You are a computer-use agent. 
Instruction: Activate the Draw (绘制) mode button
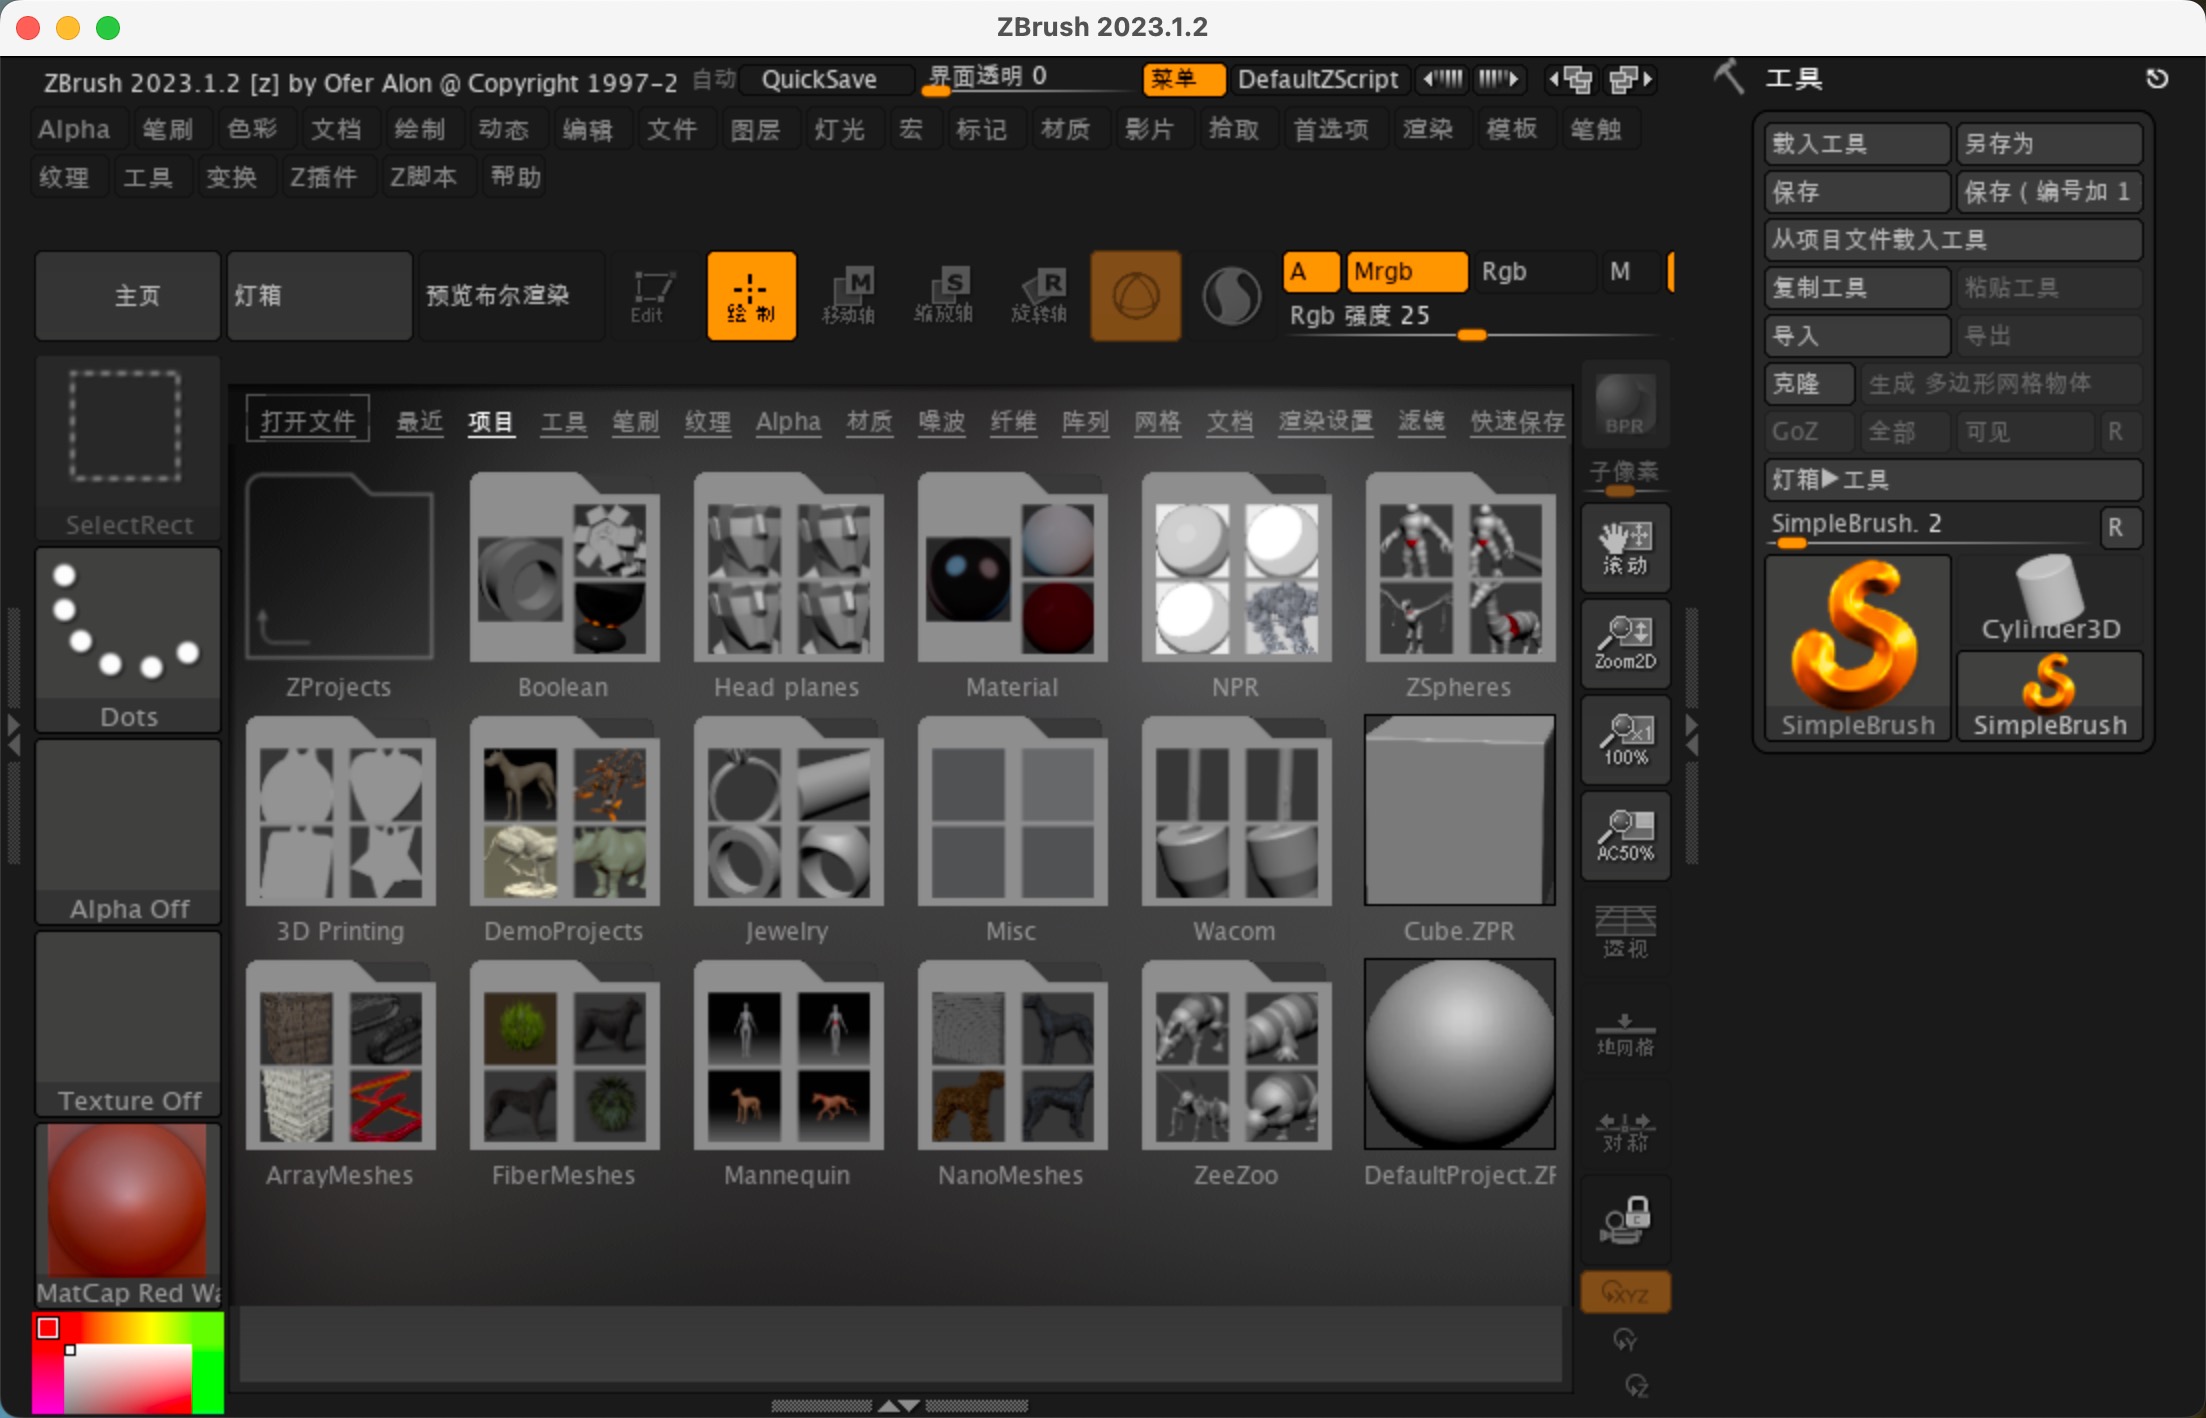click(751, 296)
